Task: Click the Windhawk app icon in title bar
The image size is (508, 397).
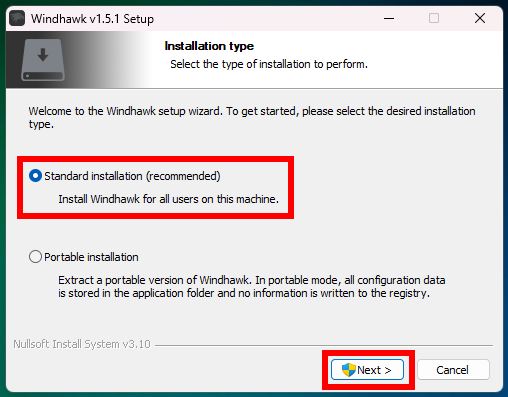Action: pos(17,18)
